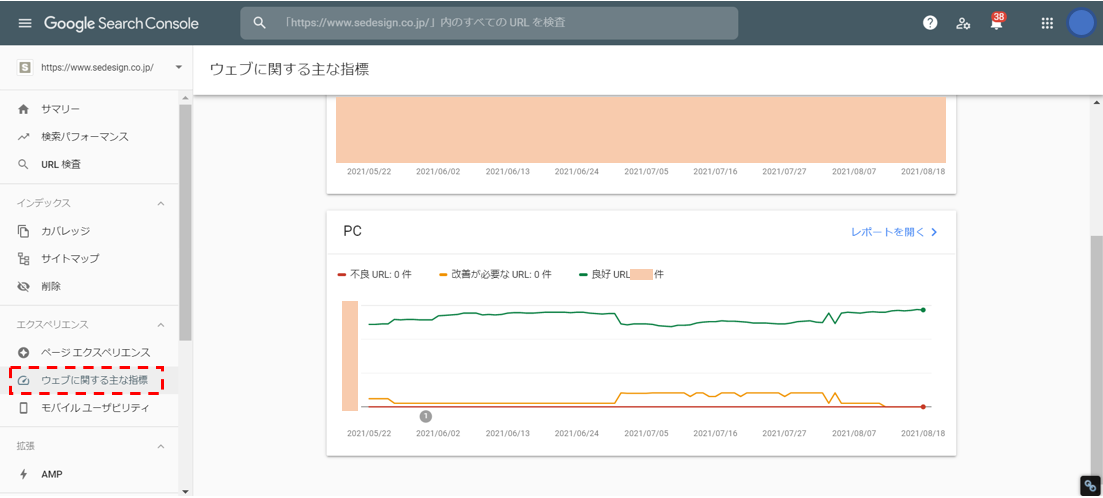The height and width of the screenshot is (498, 1103).
Task: Click the サマリー home icon
Action: coord(23,109)
